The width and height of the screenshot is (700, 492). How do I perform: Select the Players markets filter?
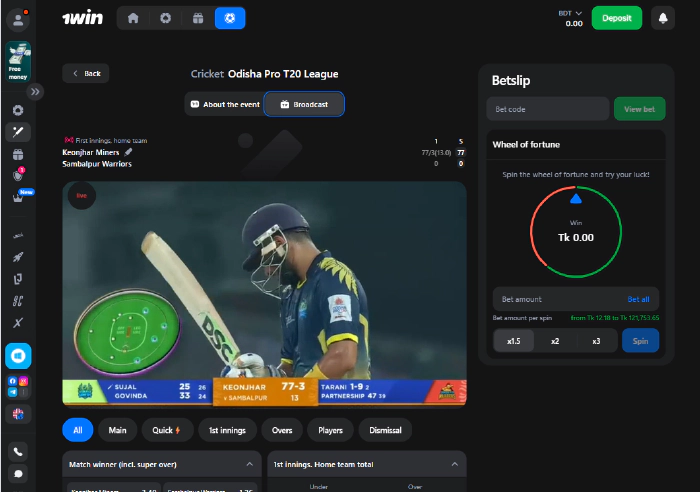330,430
